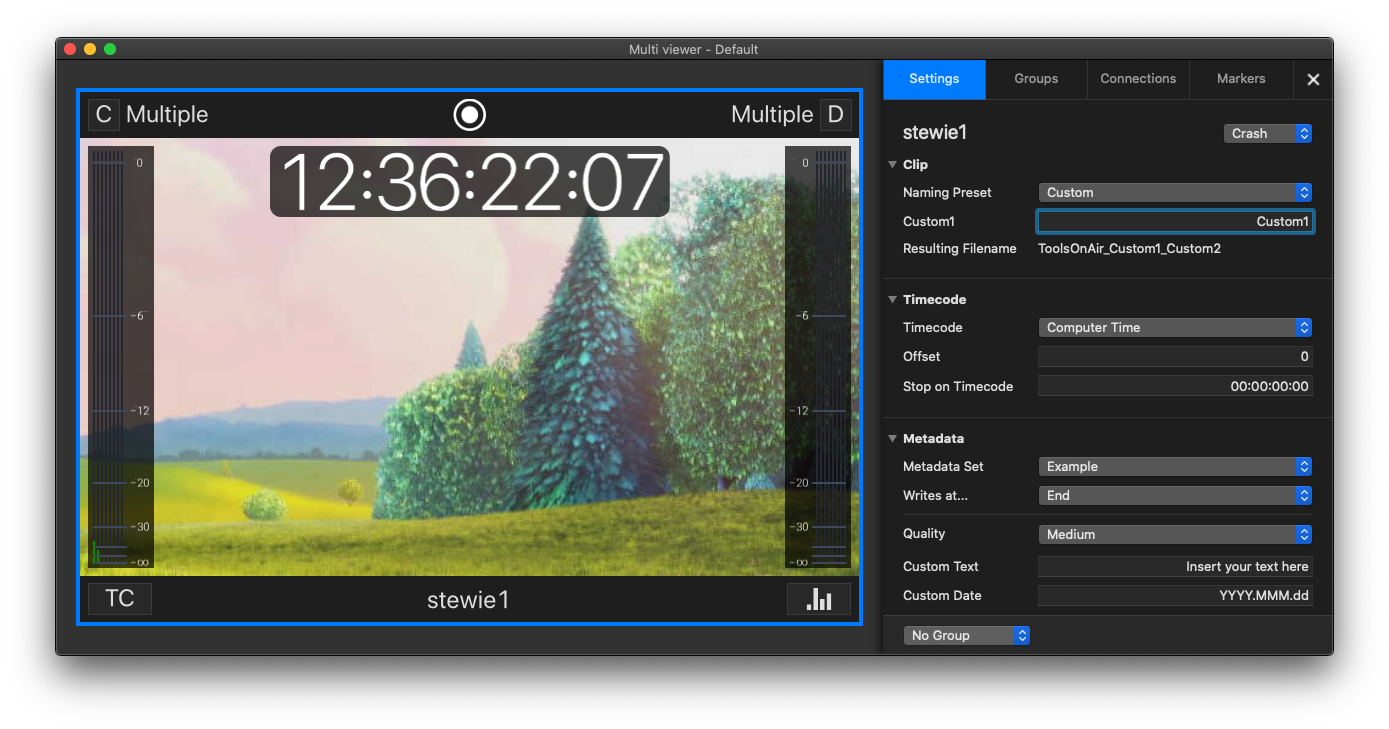Open the Writes at dropdown showing End
1389x729 pixels.
click(1175, 496)
